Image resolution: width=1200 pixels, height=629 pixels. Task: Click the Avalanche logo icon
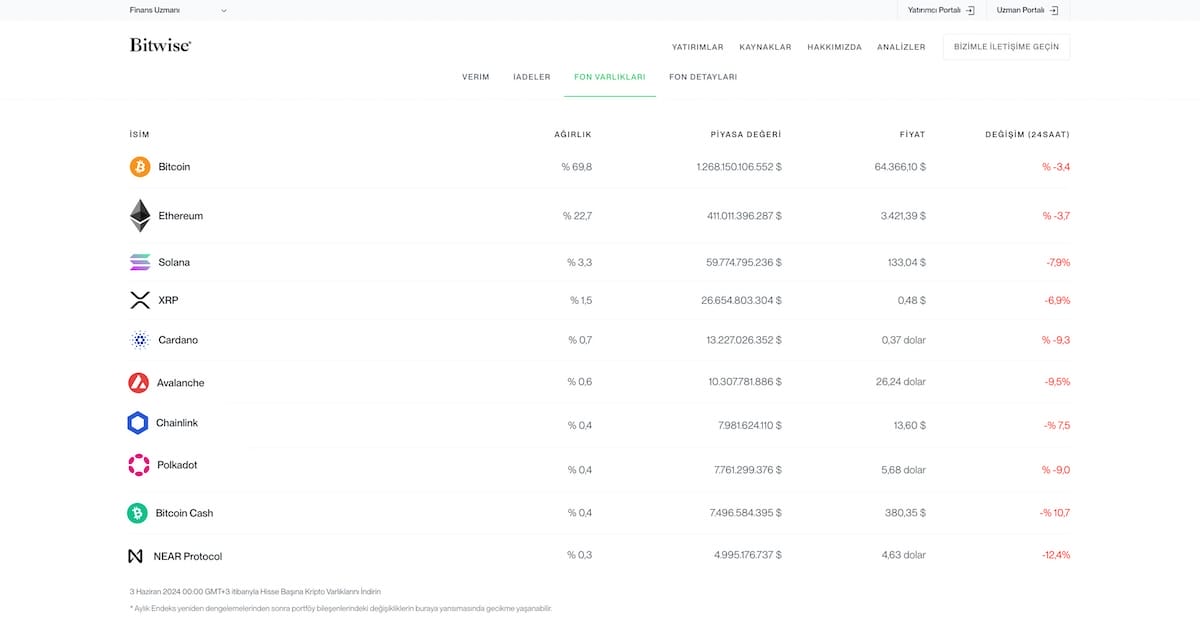click(139, 382)
